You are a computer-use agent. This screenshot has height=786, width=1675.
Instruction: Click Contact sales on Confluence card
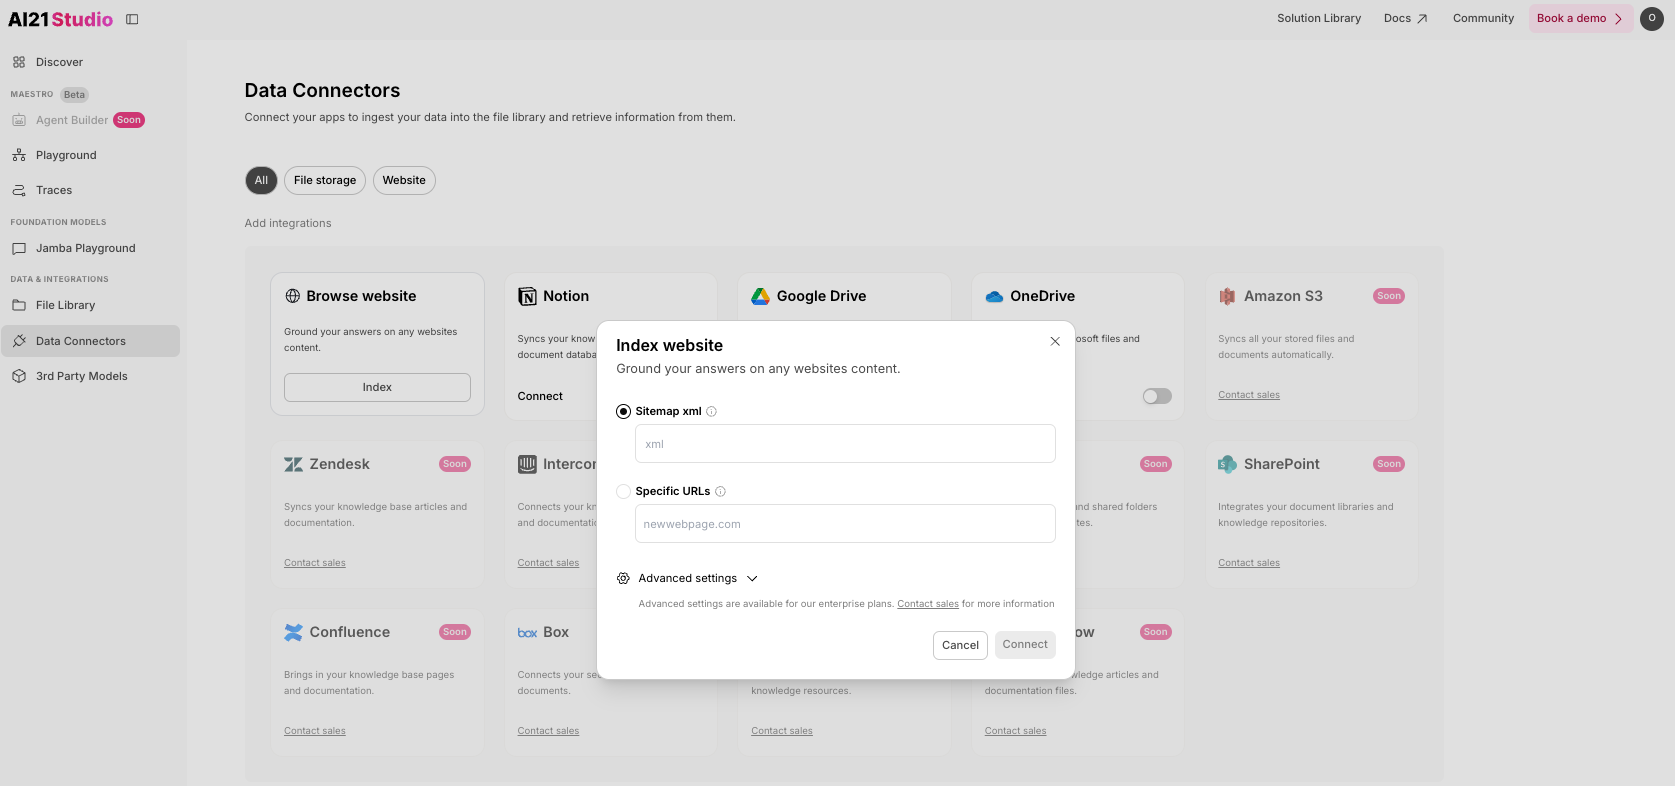point(315,731)
